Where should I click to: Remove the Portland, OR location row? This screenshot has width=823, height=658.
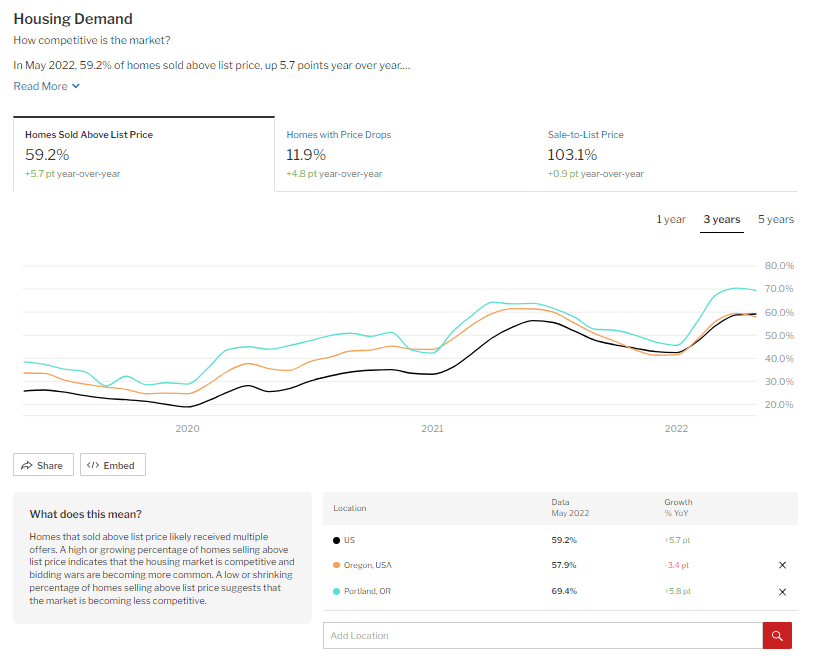point(782,591)
